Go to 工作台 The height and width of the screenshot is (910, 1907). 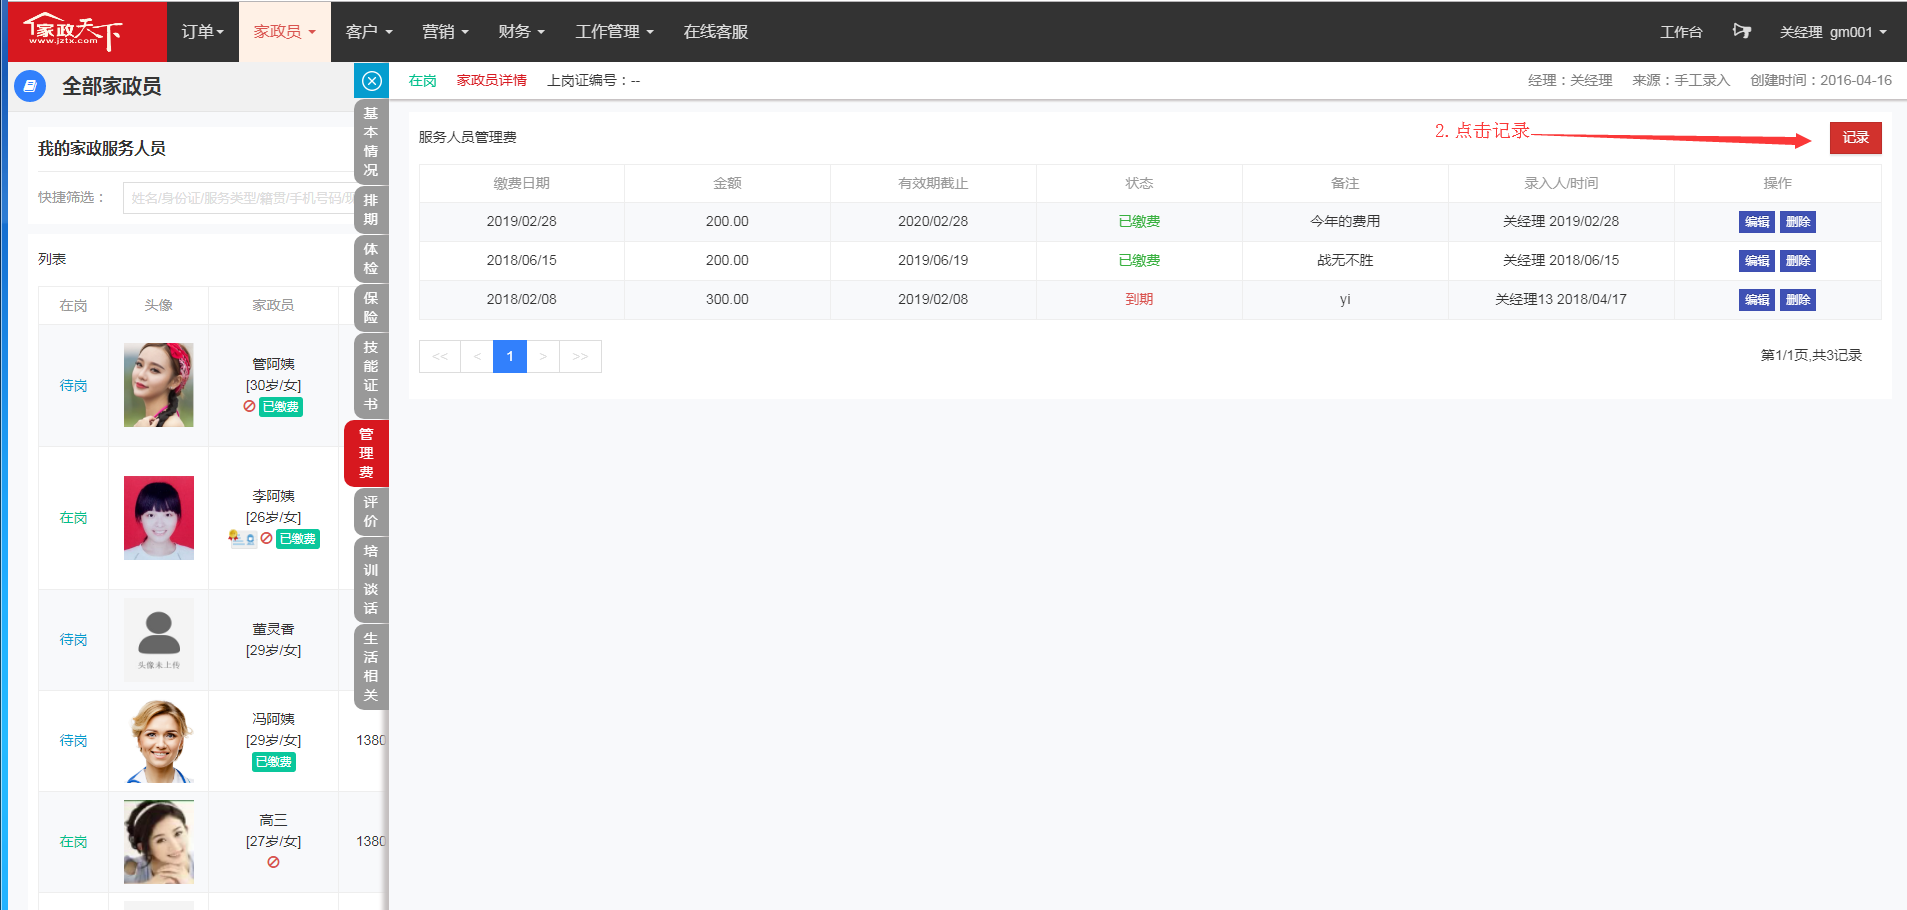[x=1681, y=32]
